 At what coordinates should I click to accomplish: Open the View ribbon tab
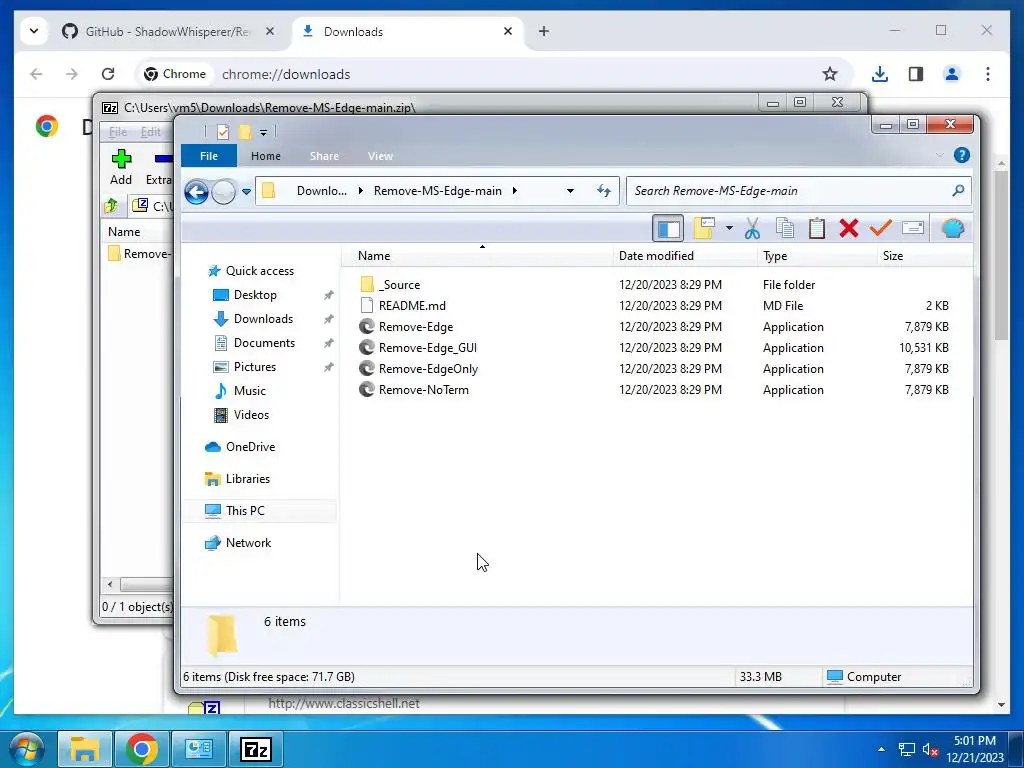tap(380, 156)
